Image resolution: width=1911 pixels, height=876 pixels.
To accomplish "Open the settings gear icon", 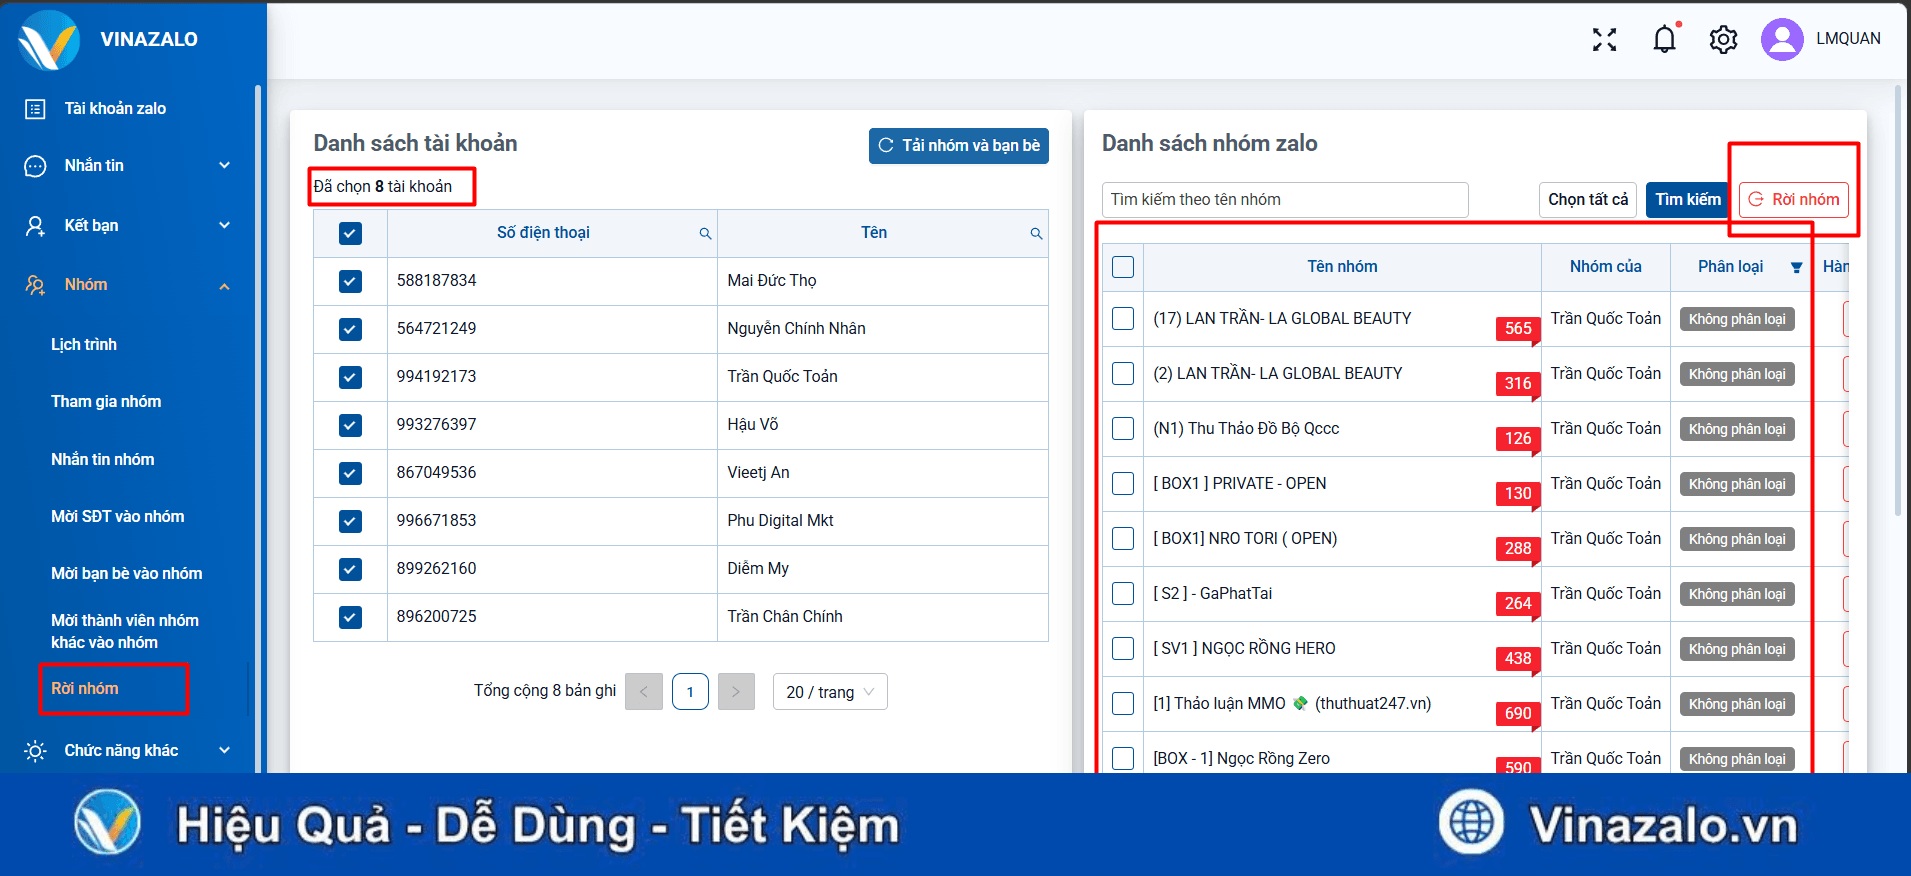I will click(1723, 39).
